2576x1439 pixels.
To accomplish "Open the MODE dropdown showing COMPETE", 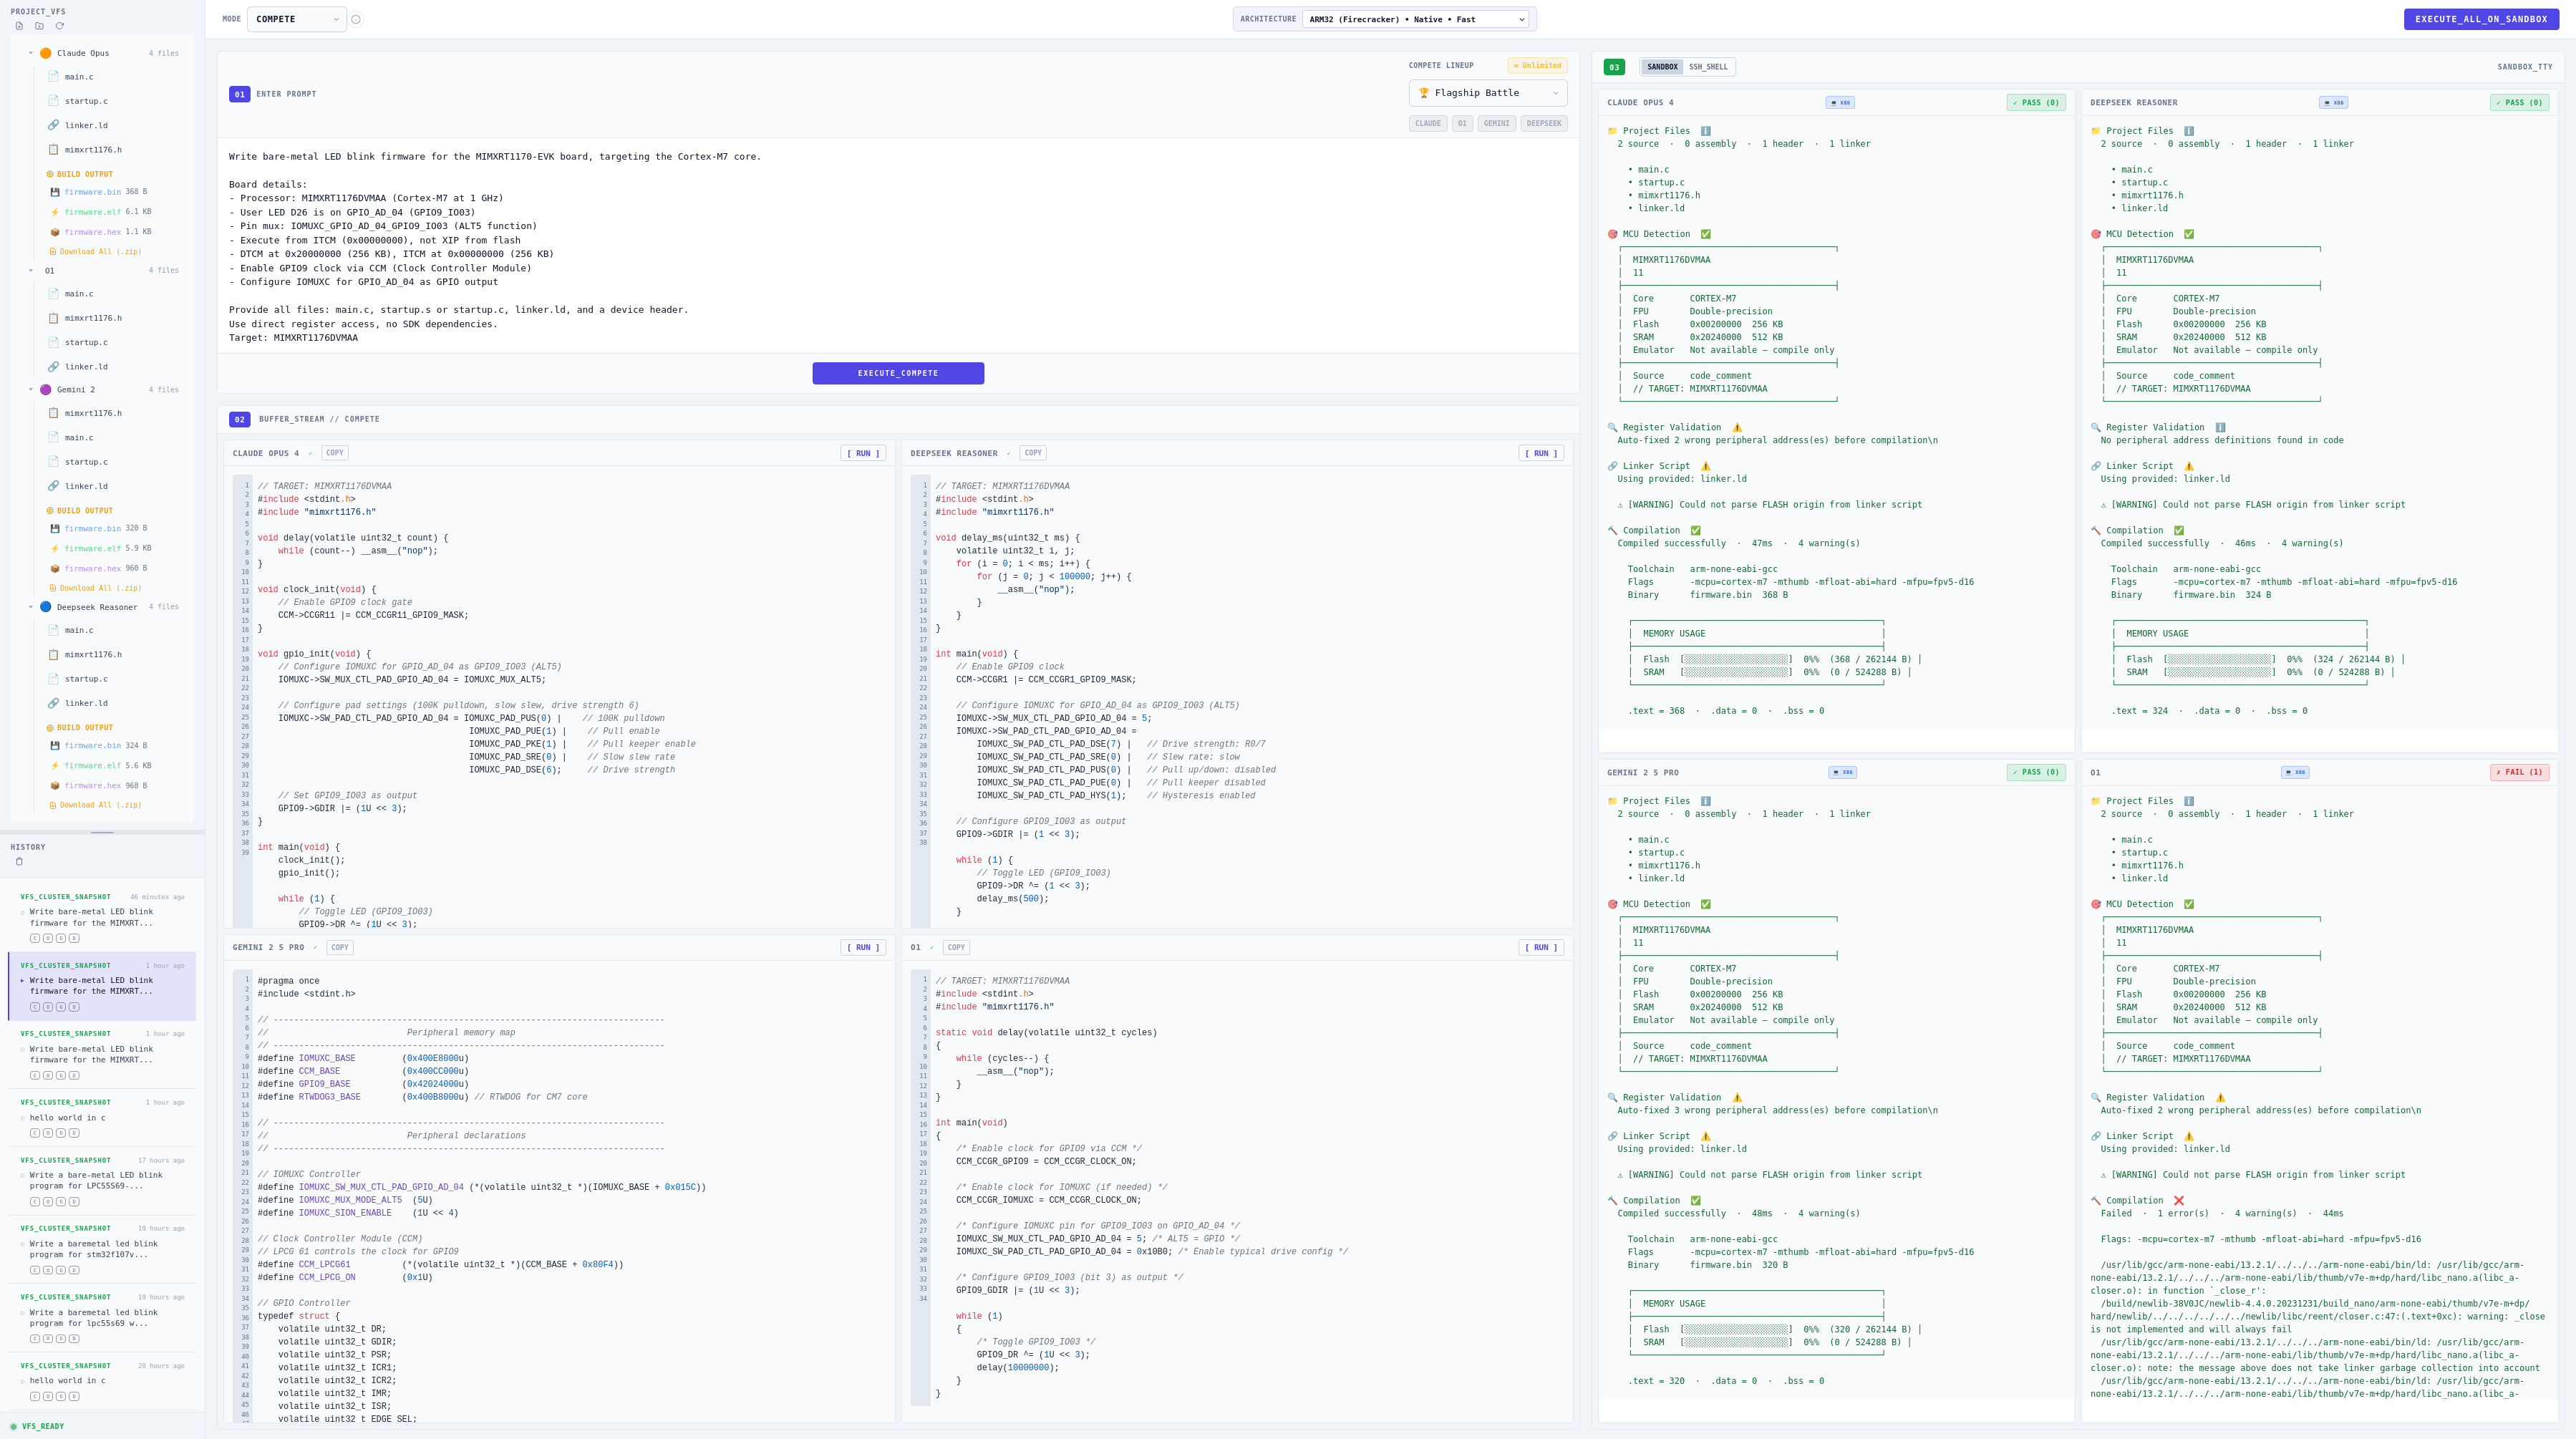I will tap(296, 19).
